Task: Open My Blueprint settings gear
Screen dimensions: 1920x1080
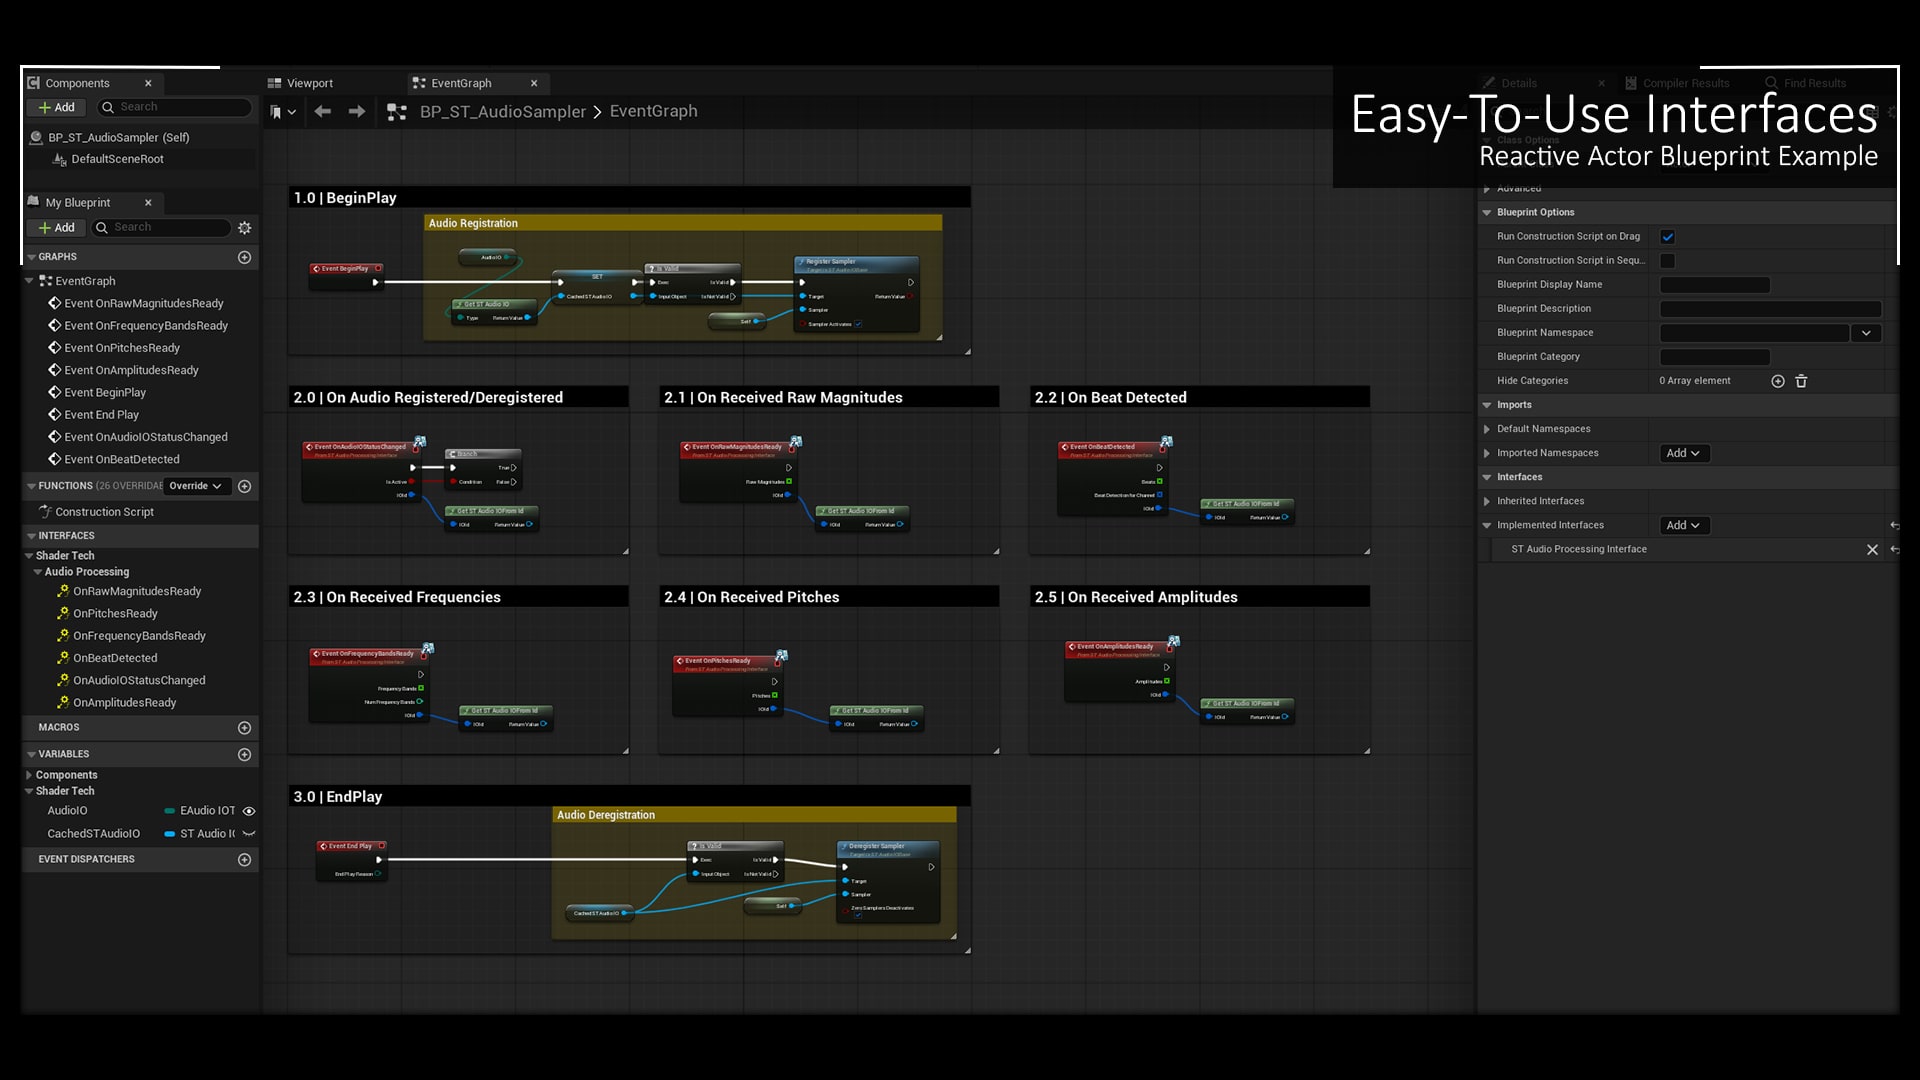Action: (244, 228)
